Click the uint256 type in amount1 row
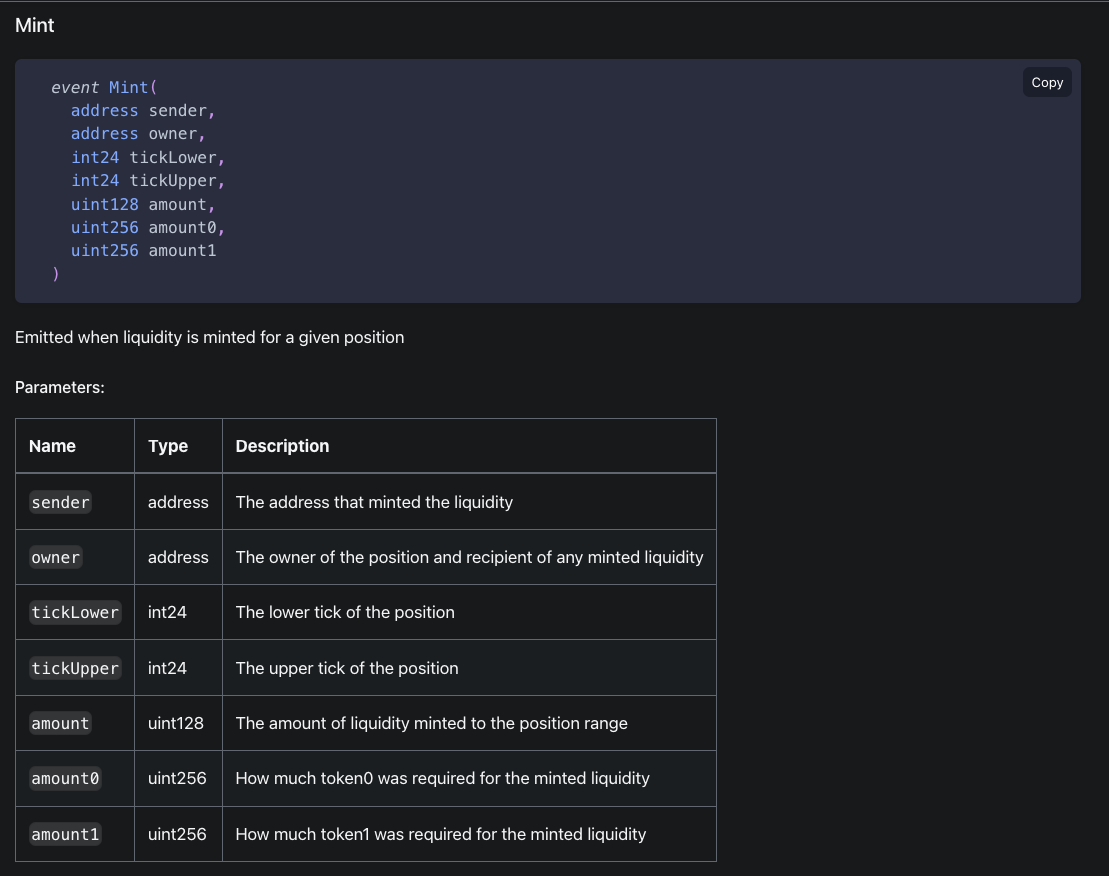 coord(177,834)
